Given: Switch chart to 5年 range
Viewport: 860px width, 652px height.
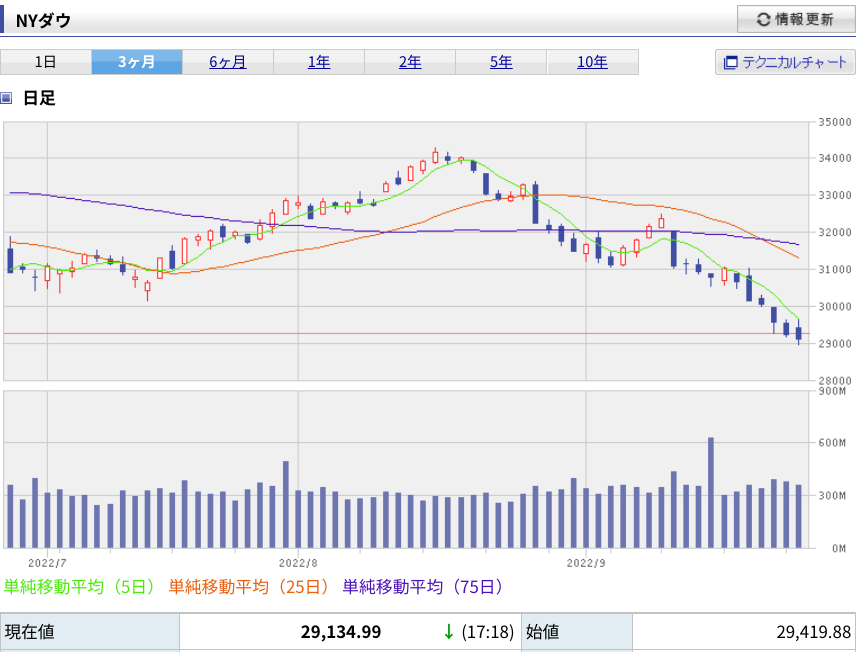Looking at the screenshot, I should coord(501,62).
